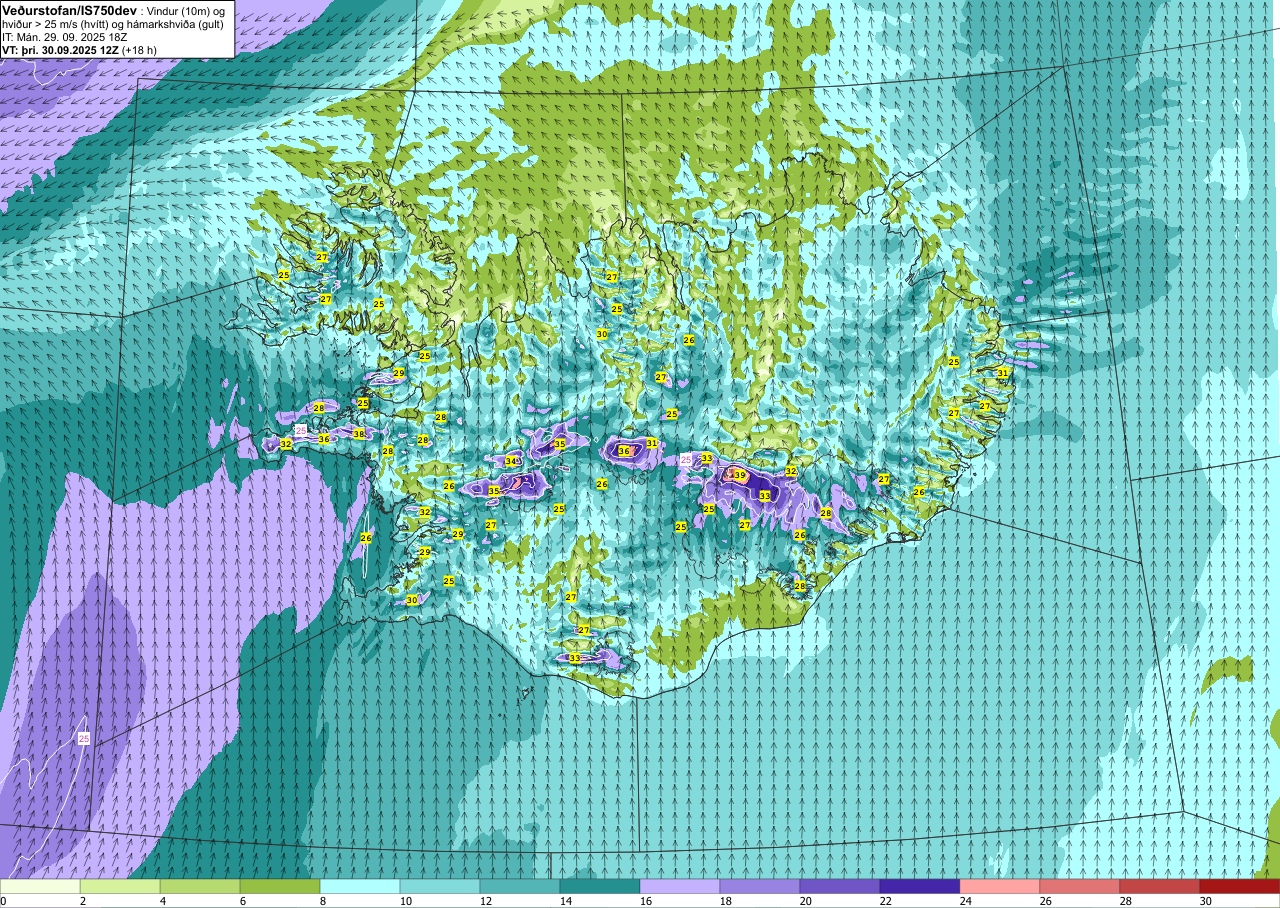Click the 'IT: Mán. 29. 09. 2025 18Z' line
The image size is (1280, 908).
click(65, 37)
